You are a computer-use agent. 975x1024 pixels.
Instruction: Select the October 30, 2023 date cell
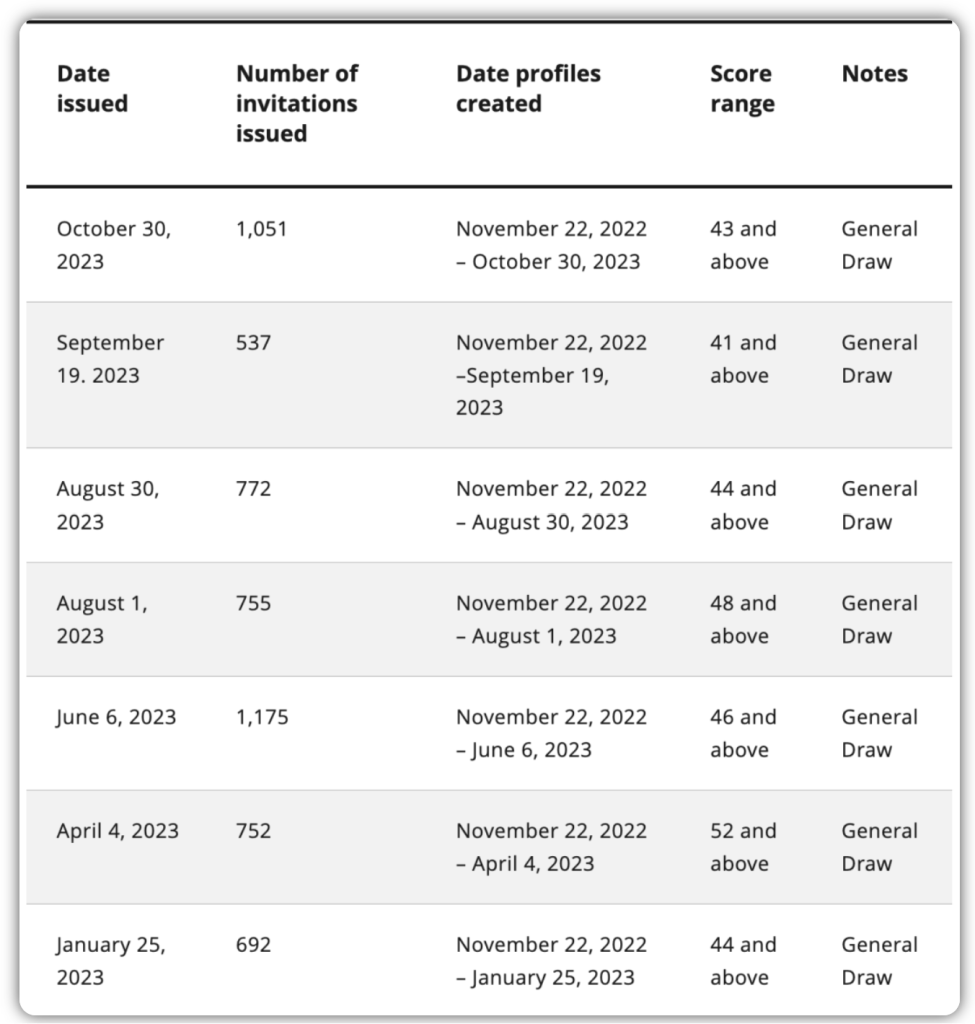113,244
